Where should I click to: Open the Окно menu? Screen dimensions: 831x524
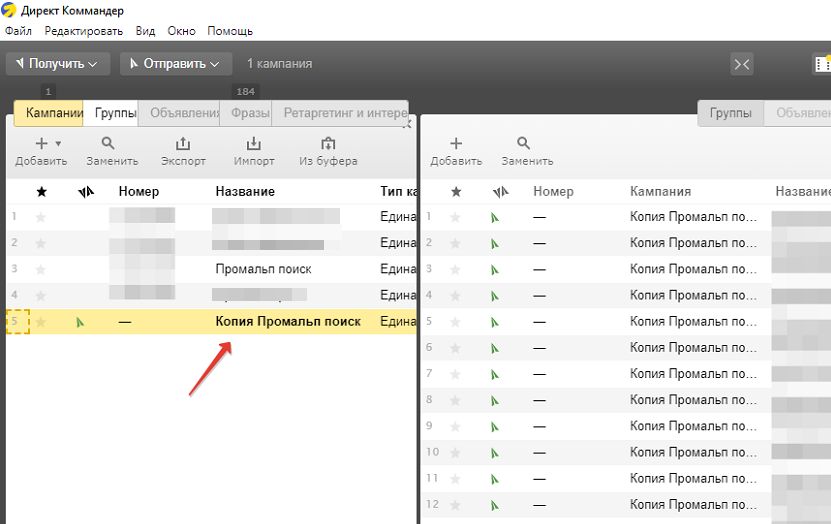pos(181,31)
